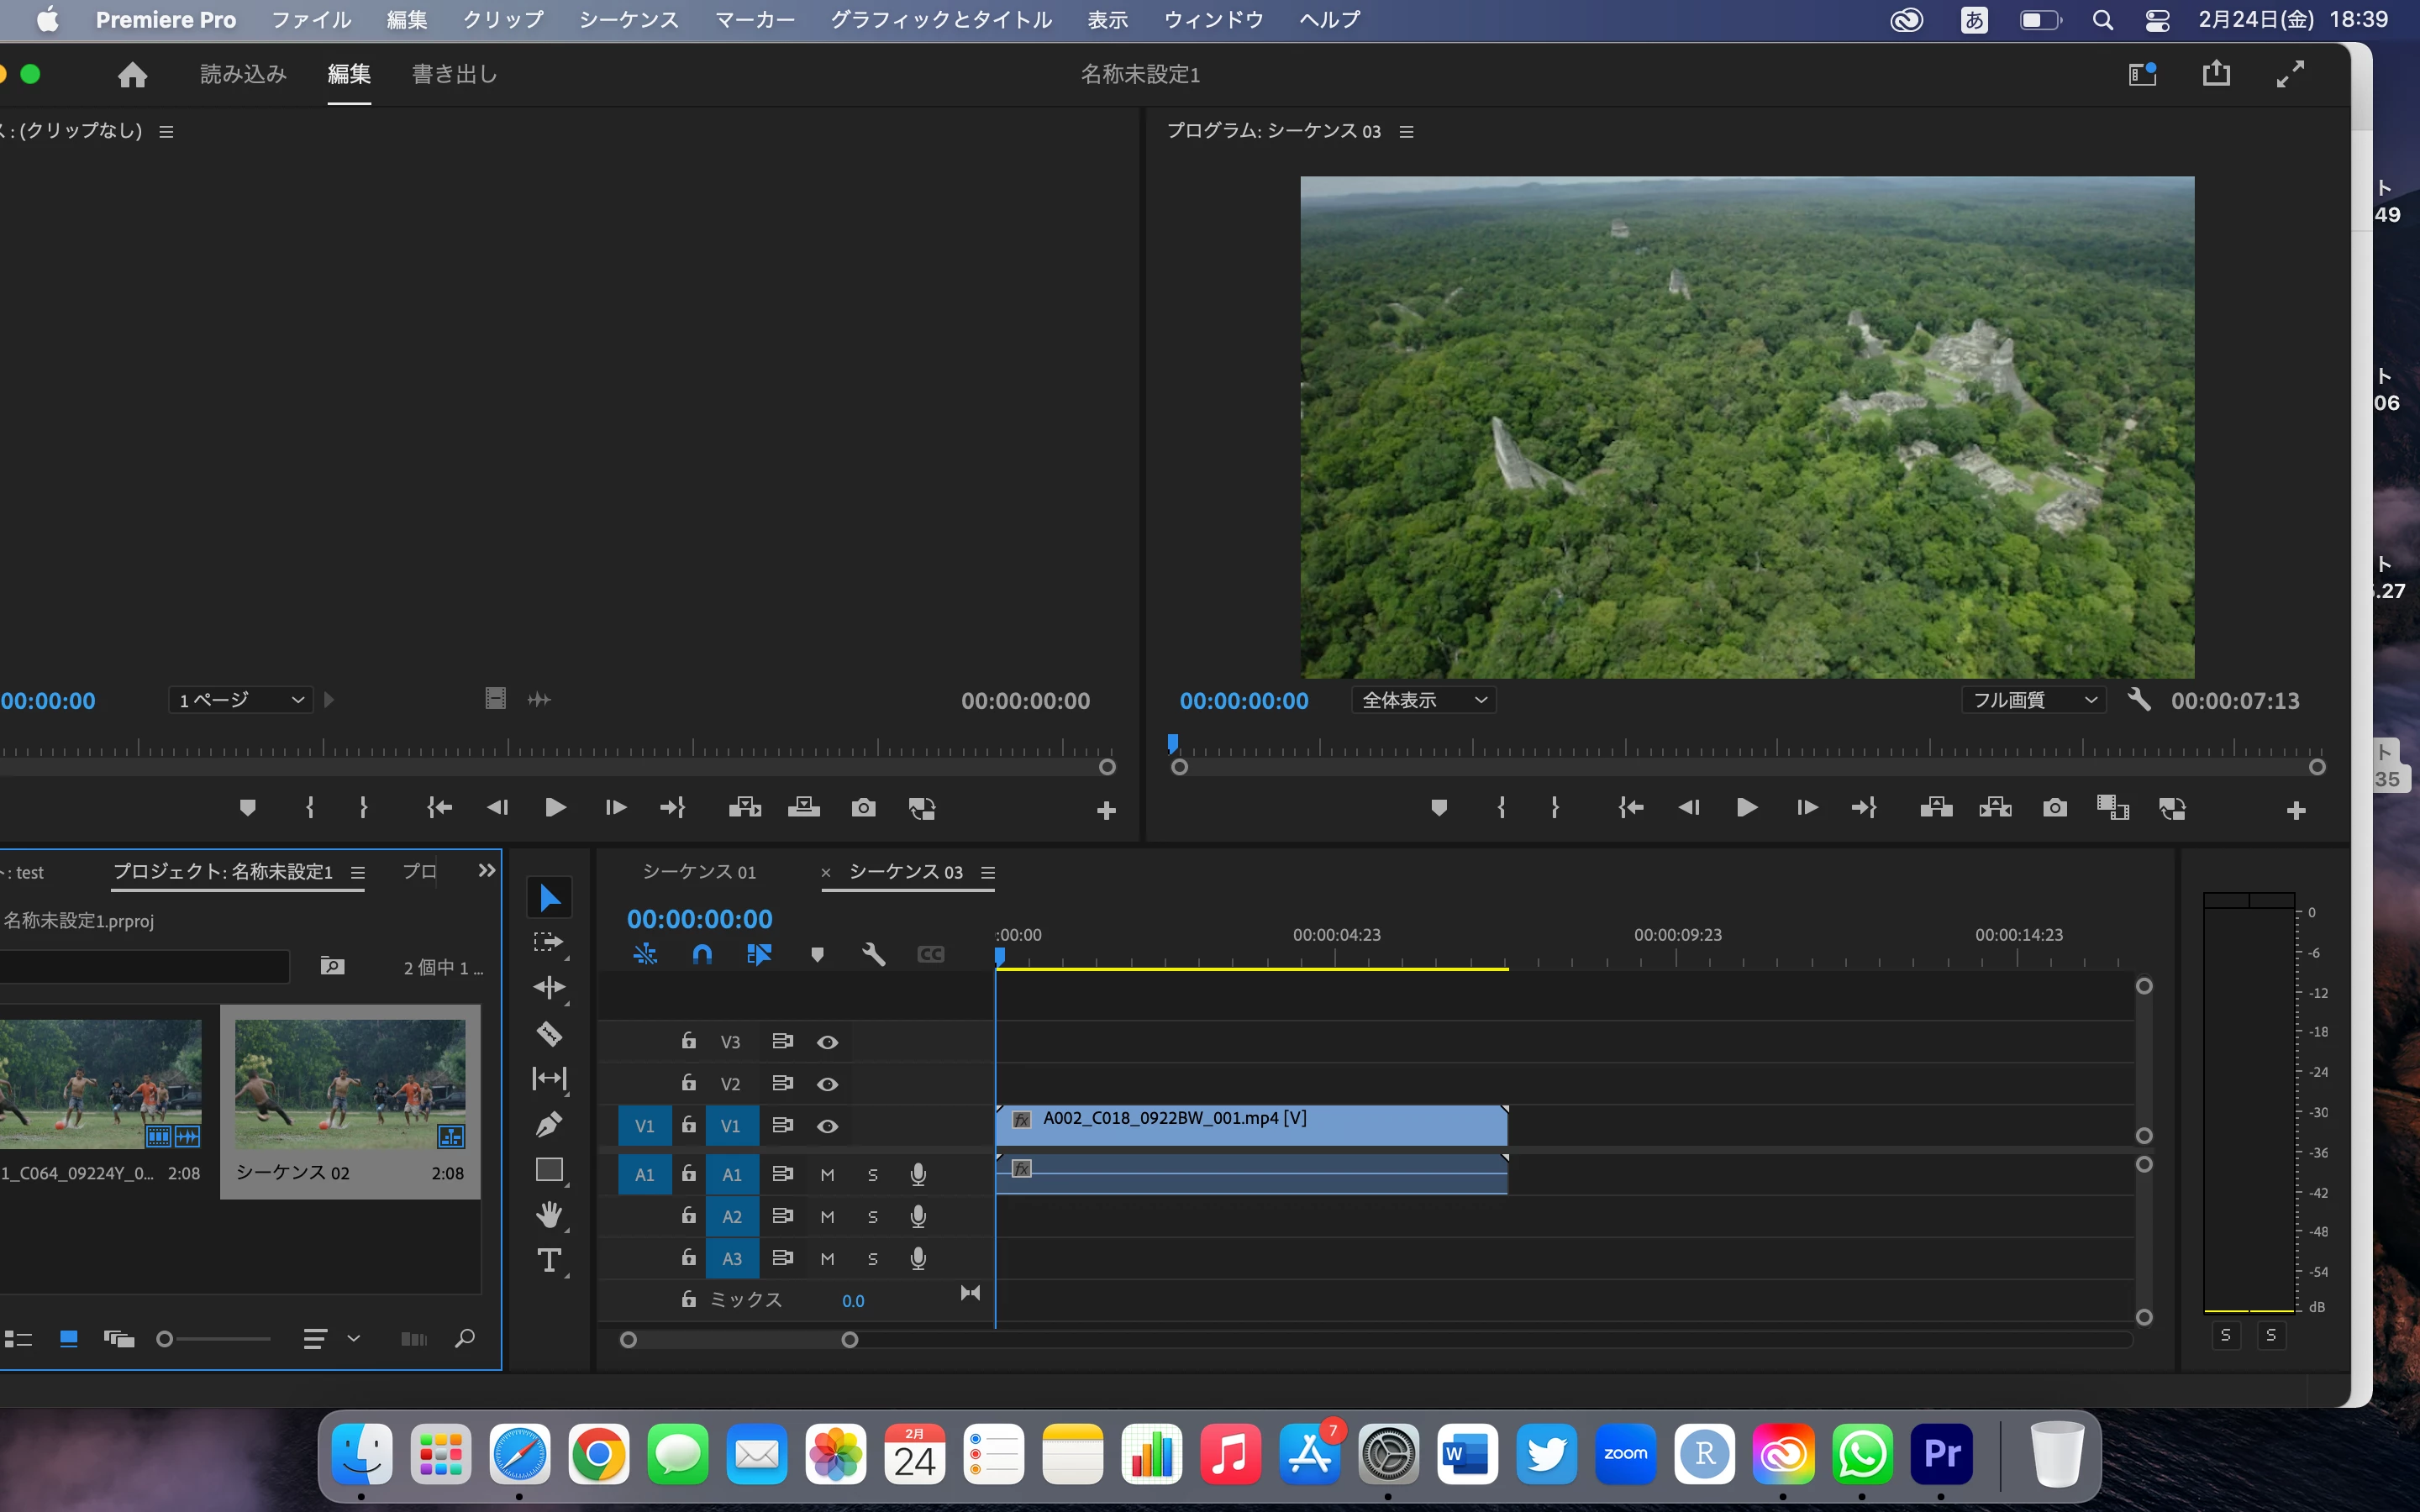Toggle snap in timeline magnet icon
The image size is (2420, 1512).
coord(702,954)
